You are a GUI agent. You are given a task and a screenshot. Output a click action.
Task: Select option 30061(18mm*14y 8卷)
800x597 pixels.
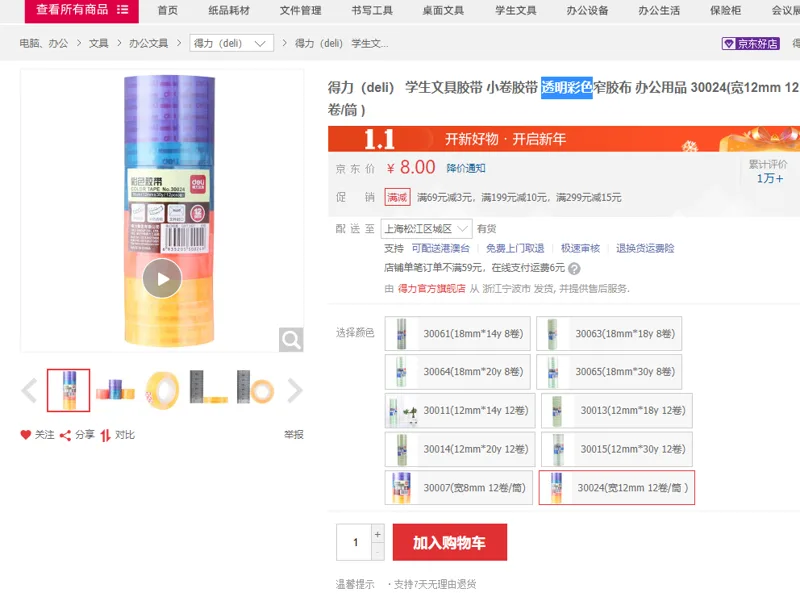pyautogui.click(x=458, y=334)
